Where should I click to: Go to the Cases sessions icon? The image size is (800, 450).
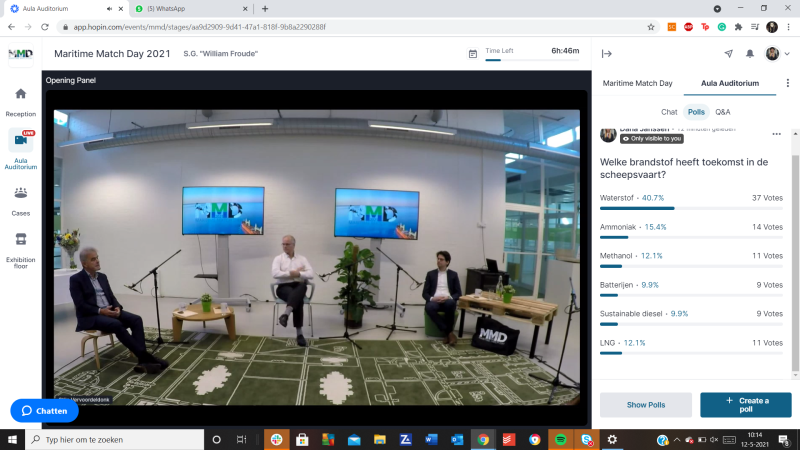click(x=20, y=193)
